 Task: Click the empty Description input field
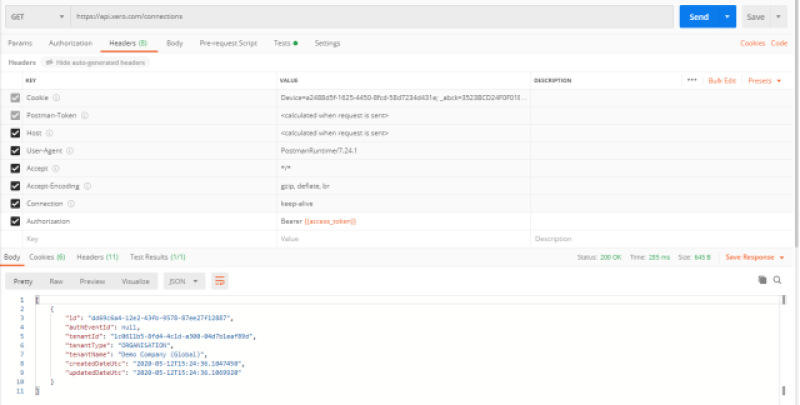click(x=662, y=239)
